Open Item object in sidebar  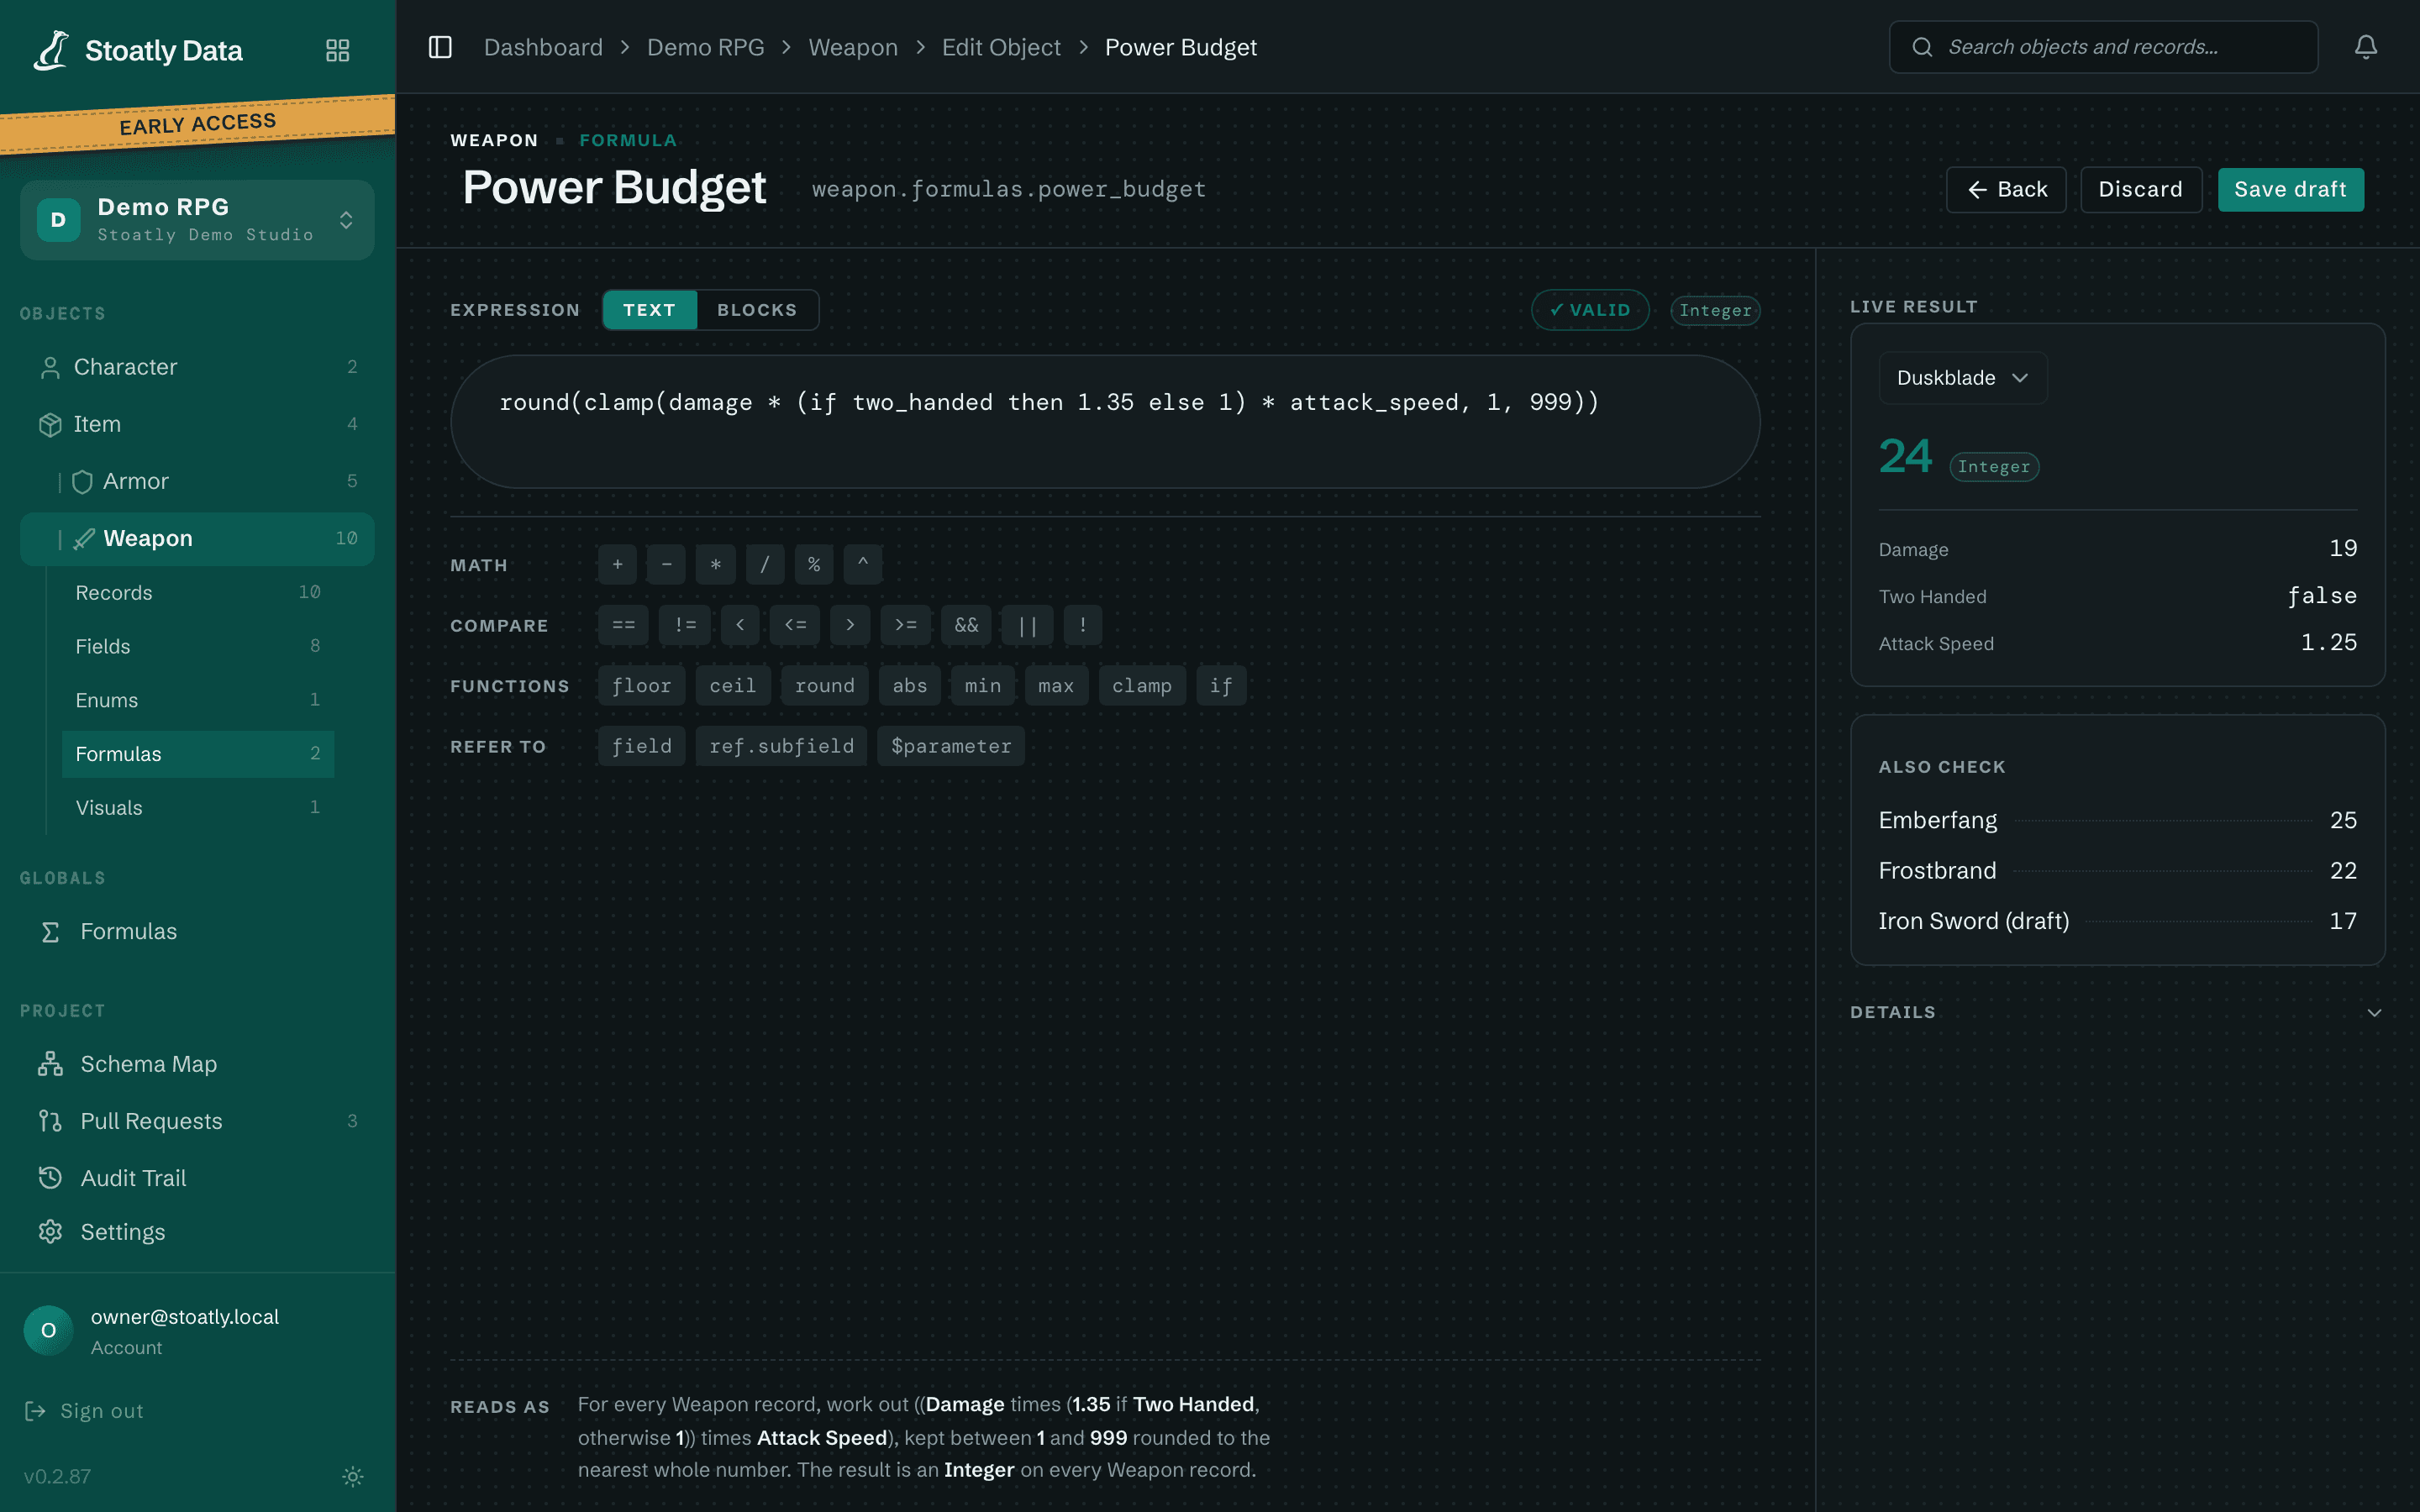tap(197, 424)
